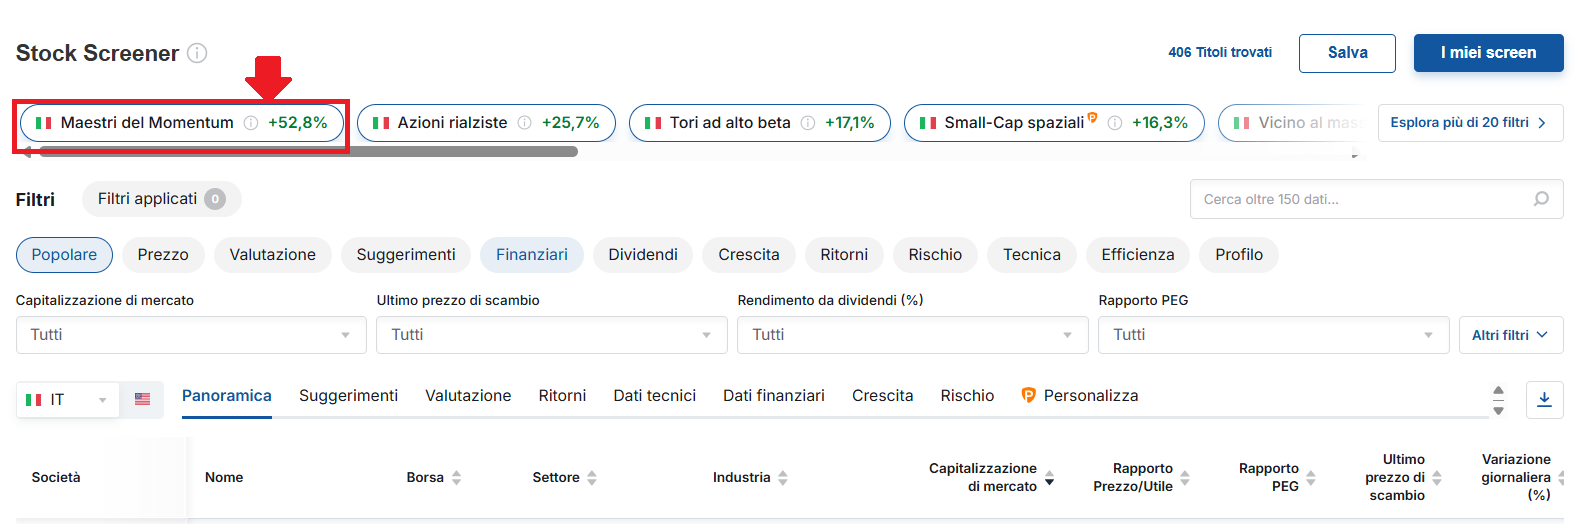Open the IT country selector dropdown
The height and width of the screenshot is (524, 1585).
pos(68,399)
